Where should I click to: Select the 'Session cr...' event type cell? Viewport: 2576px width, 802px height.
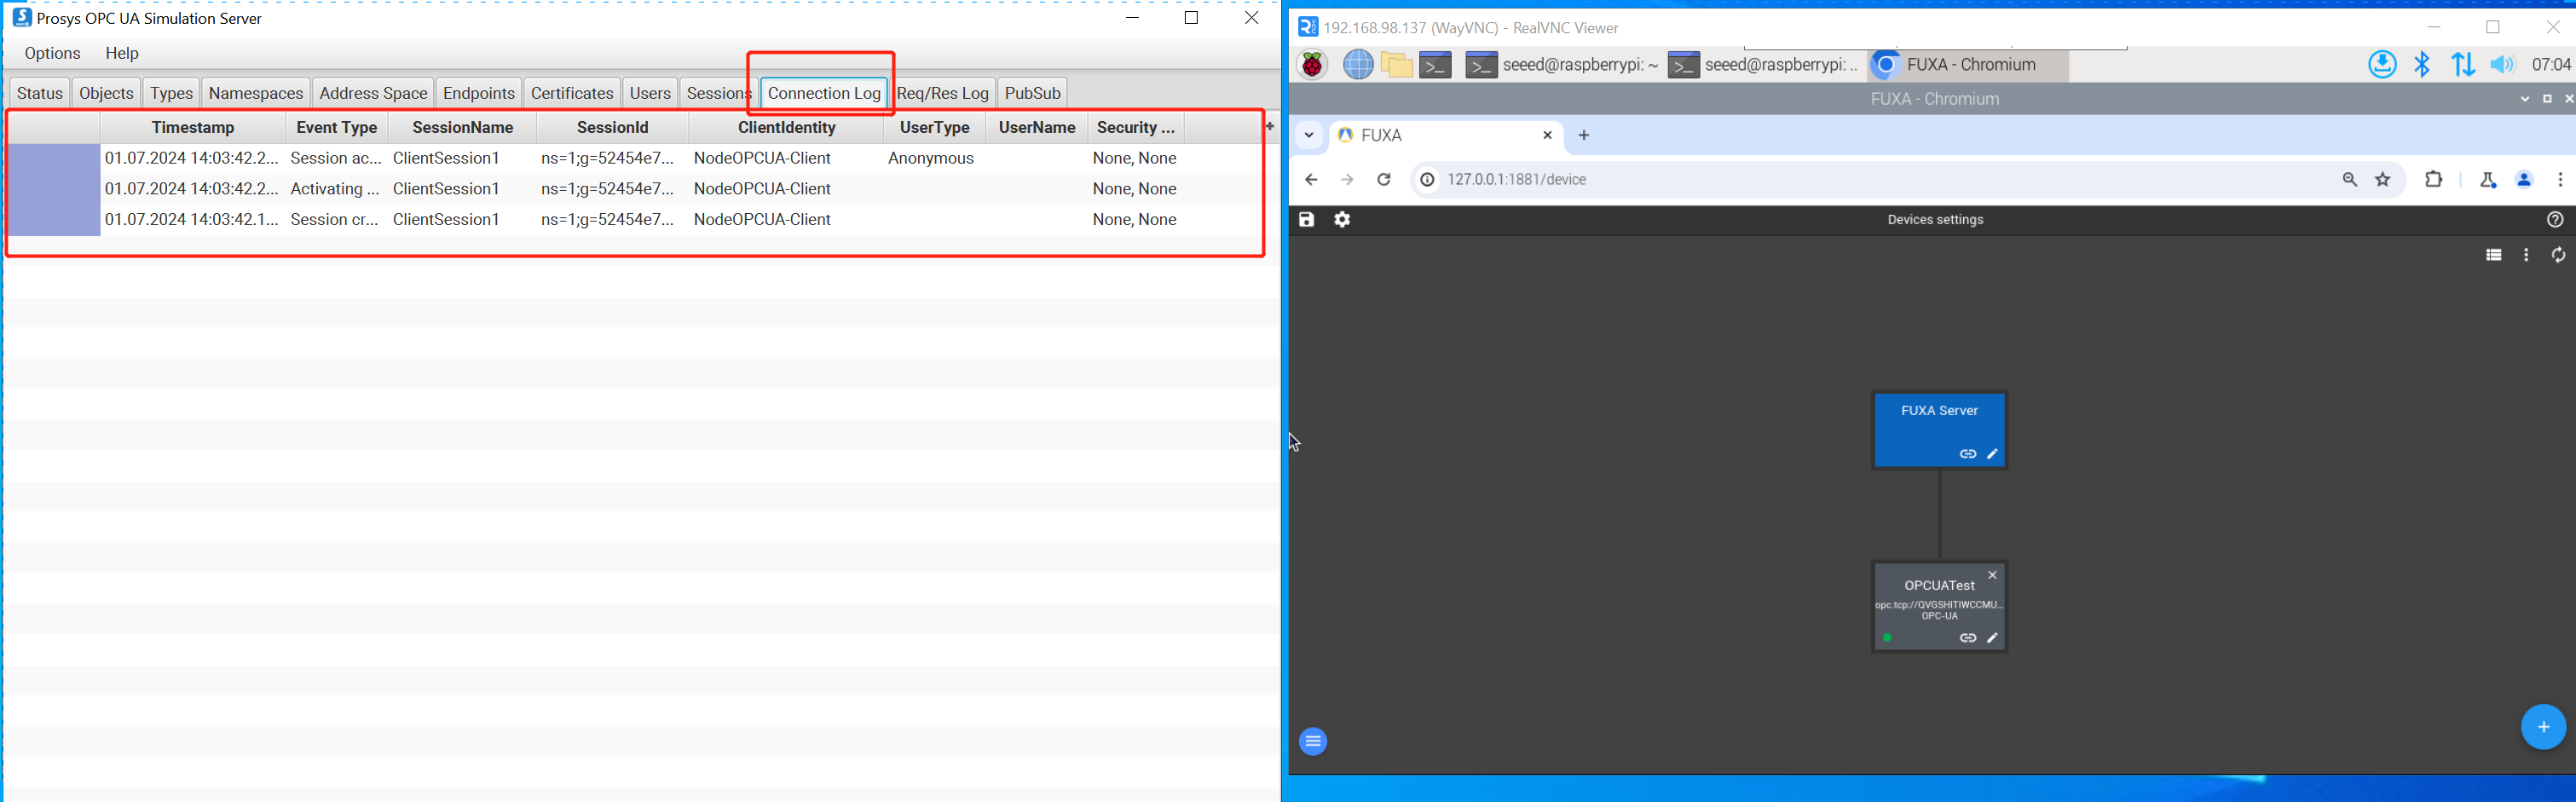tap(335, 220)
